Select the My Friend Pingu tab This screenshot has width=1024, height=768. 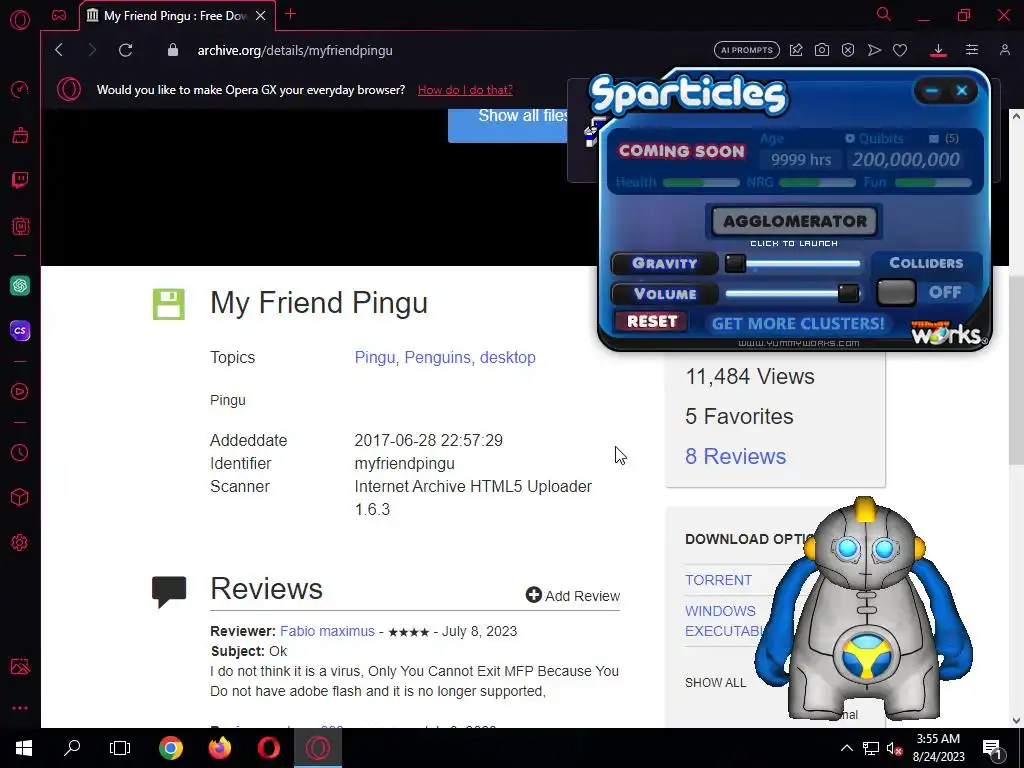[174, 16]
